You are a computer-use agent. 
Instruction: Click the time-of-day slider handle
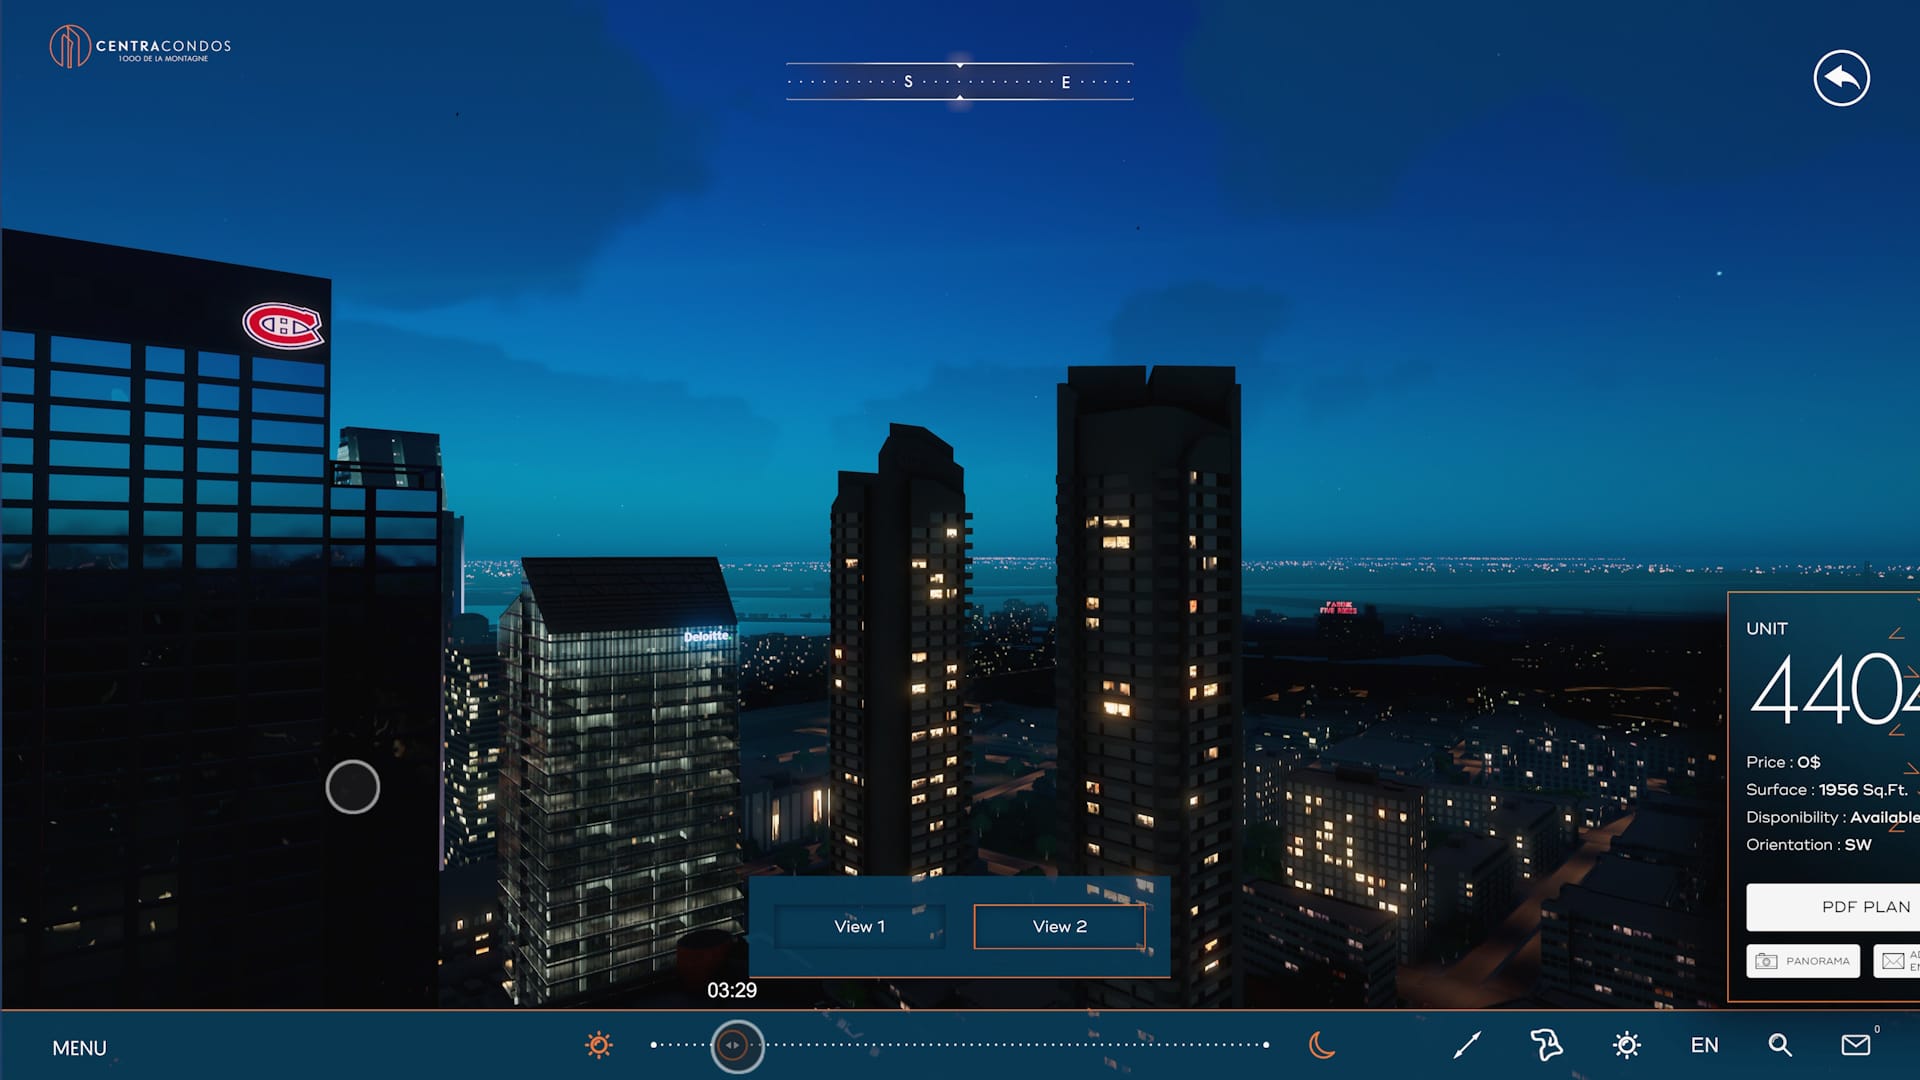737,1046
